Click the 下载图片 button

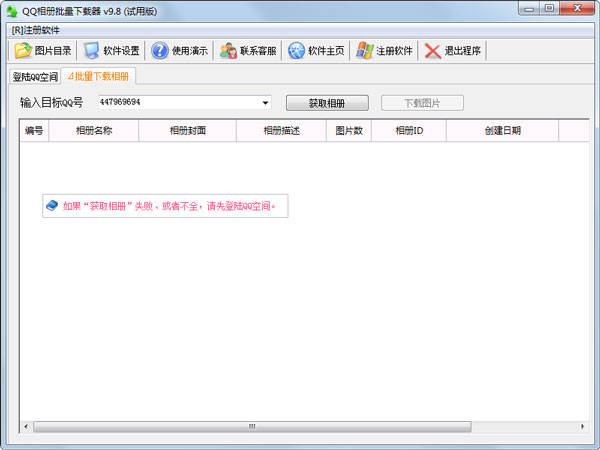click(x=422, y=103)
